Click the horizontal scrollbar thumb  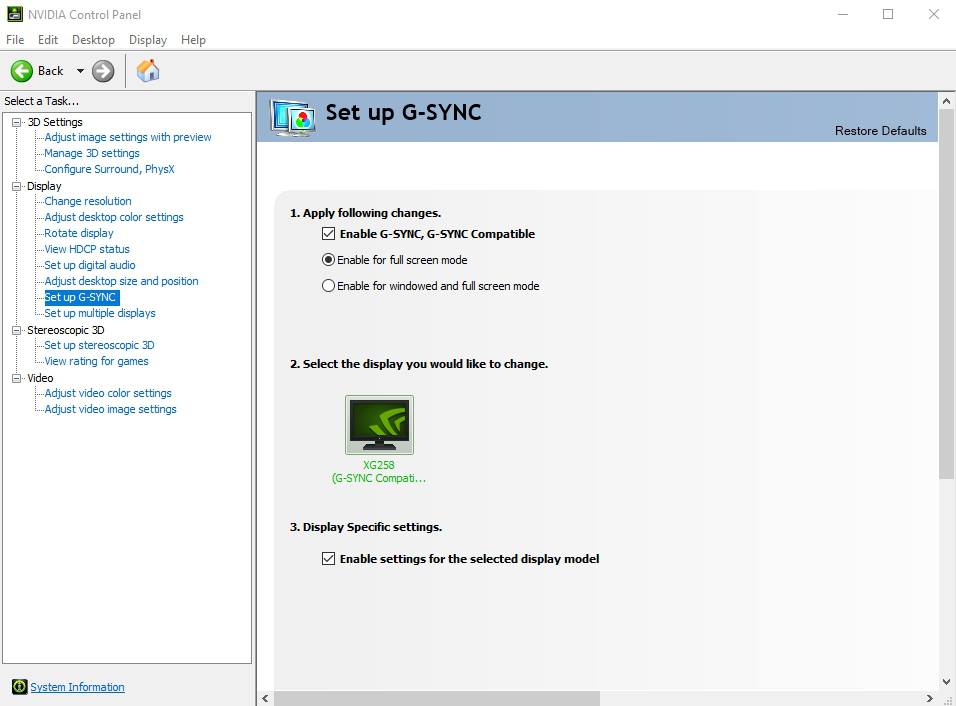pyautogui.click(x=437, y=698)
